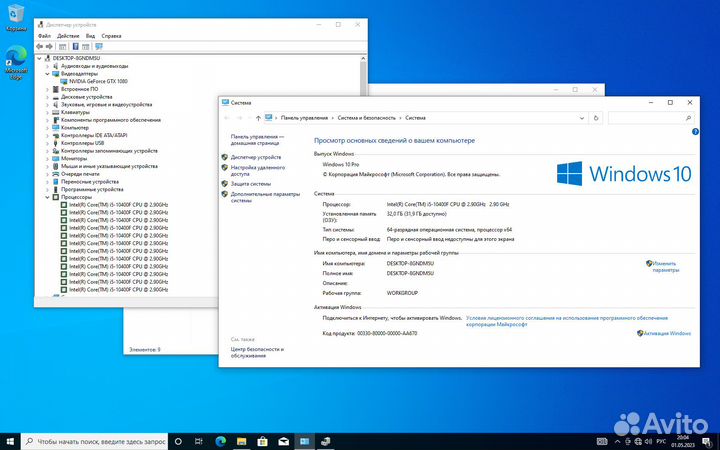
Task: Open Настройка удаленного доступа link
Action: point(258,171)
